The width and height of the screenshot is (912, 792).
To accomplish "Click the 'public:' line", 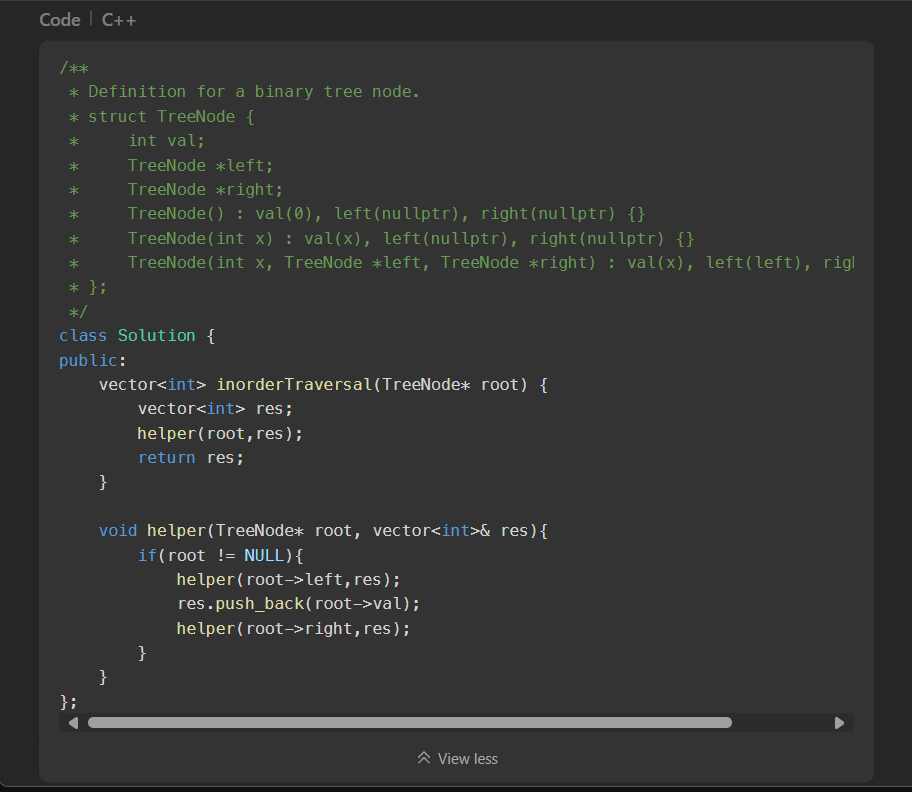I will 93,361.
